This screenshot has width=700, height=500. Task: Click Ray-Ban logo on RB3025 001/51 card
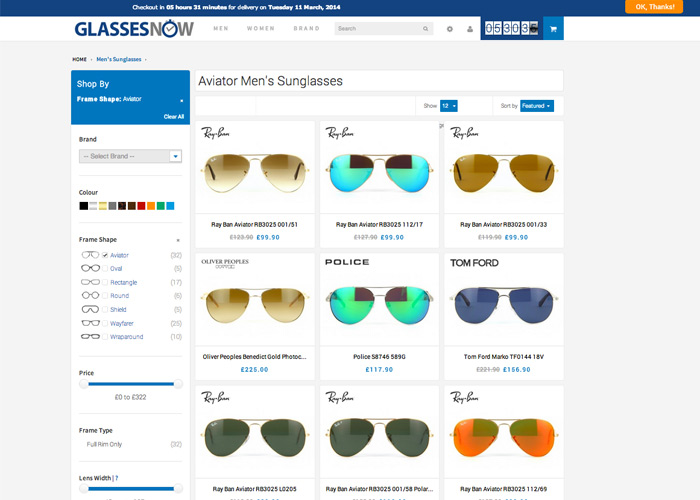pyautogui.click(x=215, y=133)
